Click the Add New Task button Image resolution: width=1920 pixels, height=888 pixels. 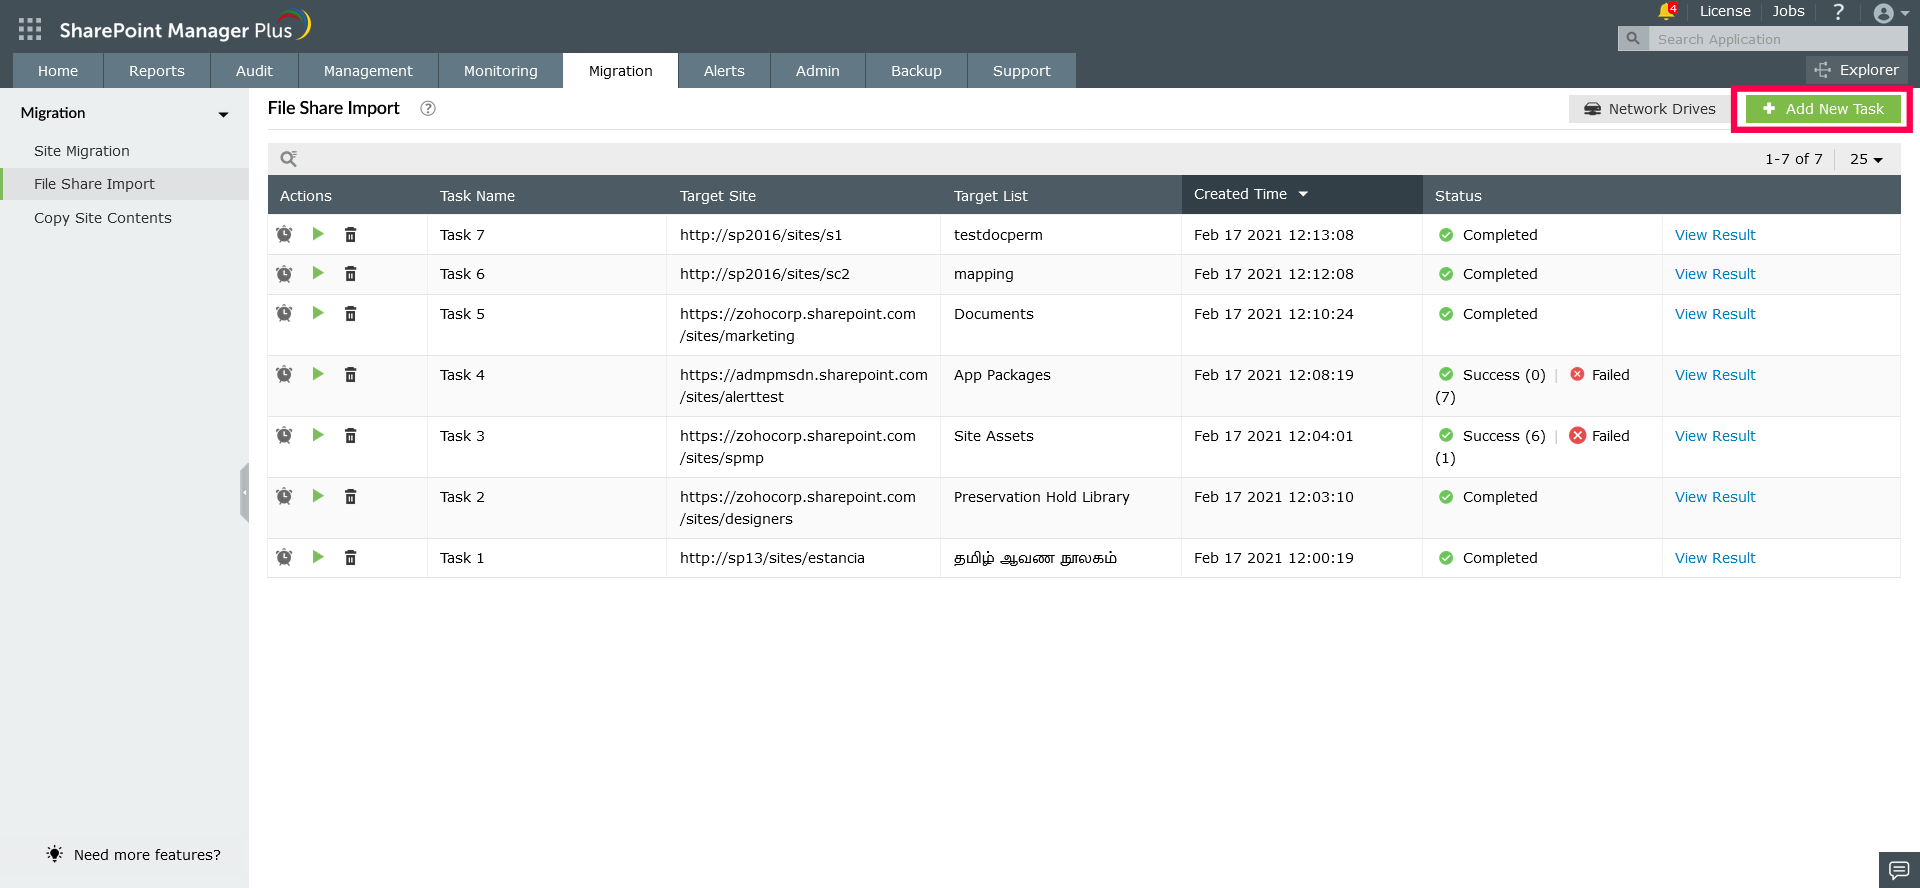1823,109
